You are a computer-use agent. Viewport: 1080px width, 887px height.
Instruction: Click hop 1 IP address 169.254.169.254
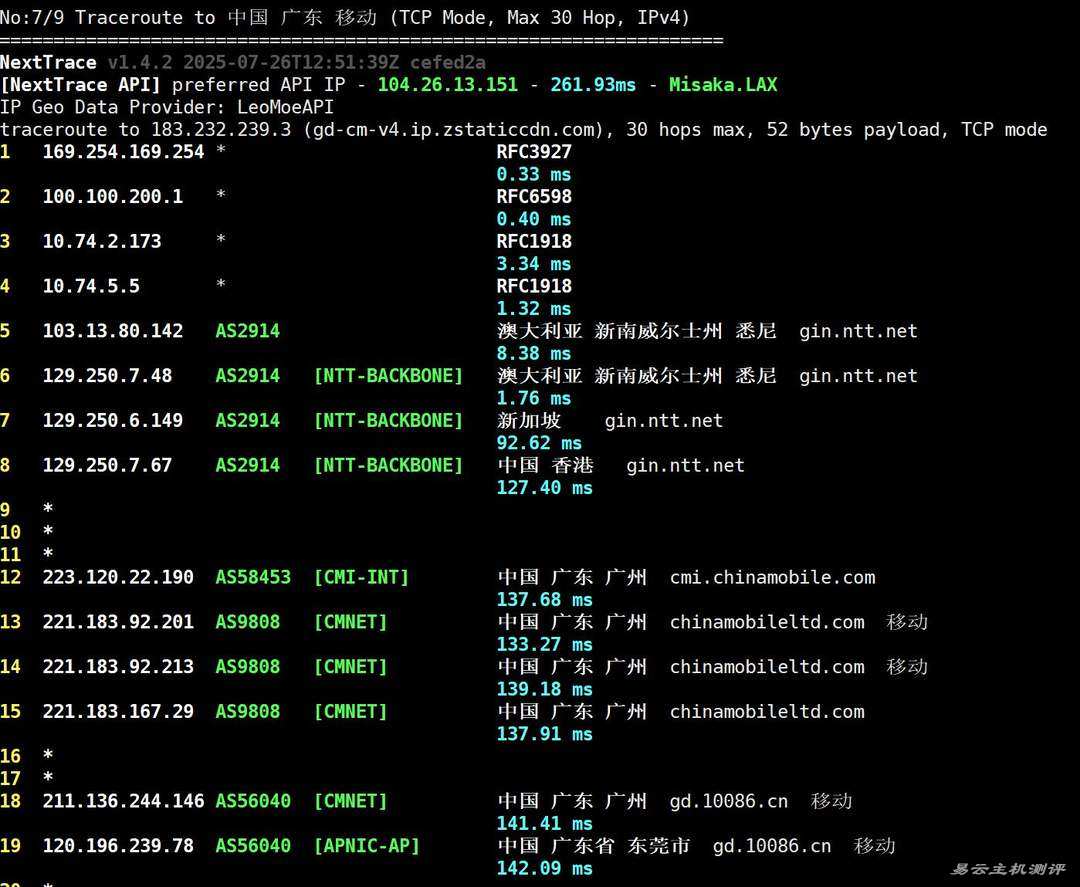[123, 152]
